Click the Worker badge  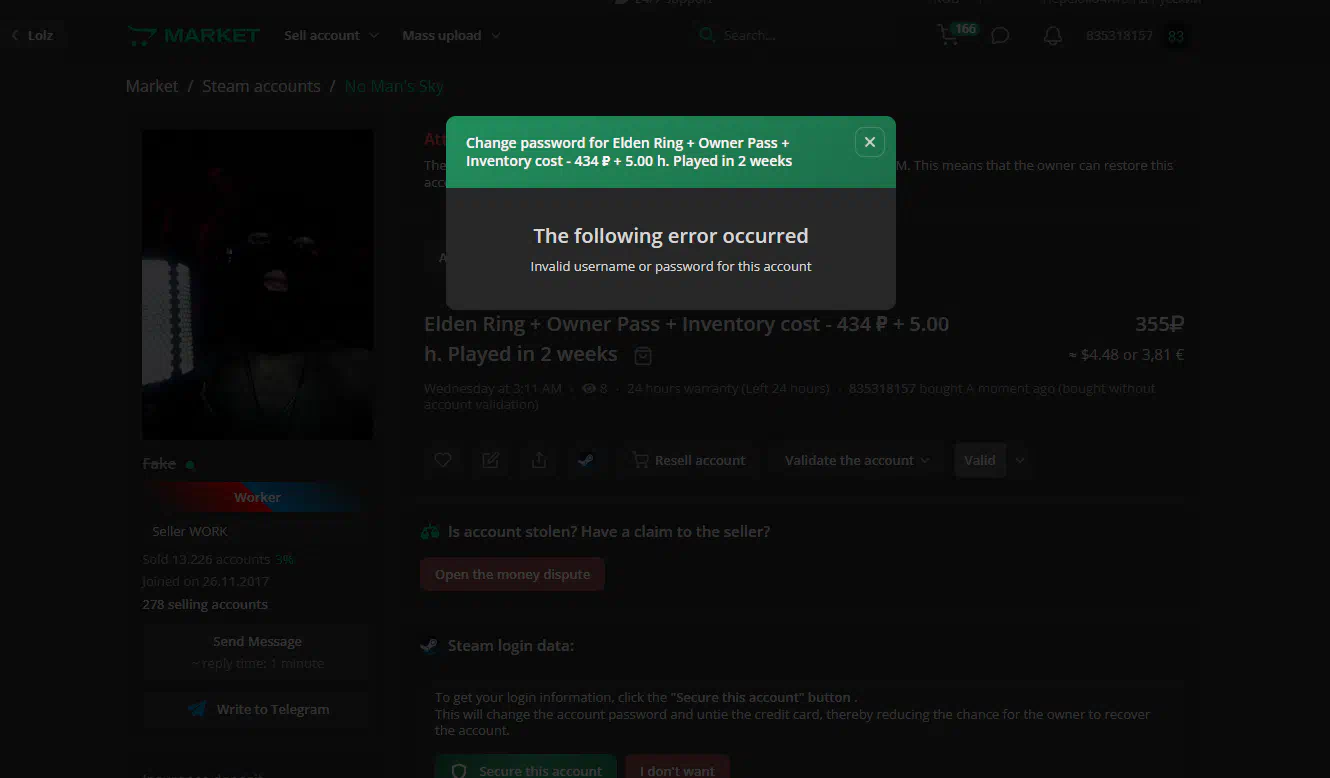257,497
